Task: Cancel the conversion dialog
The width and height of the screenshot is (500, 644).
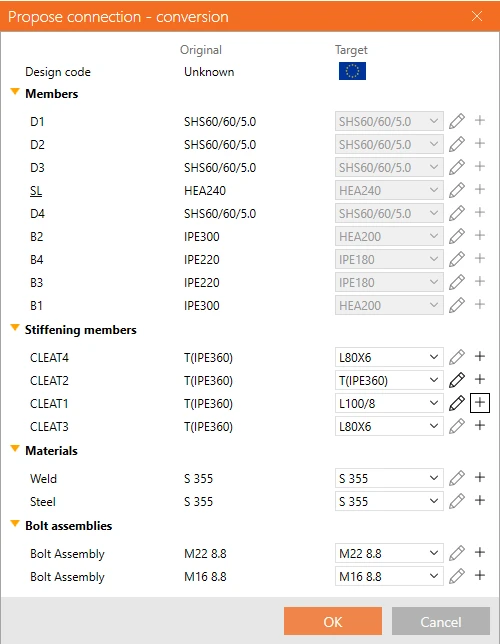Action: [x=441, y=621]
